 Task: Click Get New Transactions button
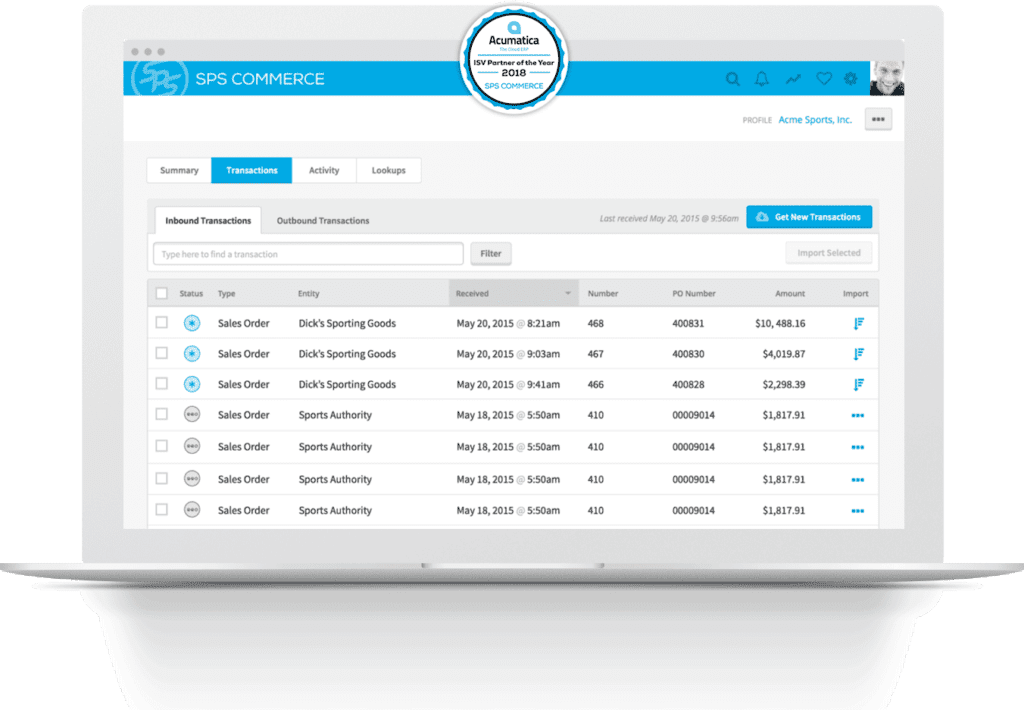[809, 217]
